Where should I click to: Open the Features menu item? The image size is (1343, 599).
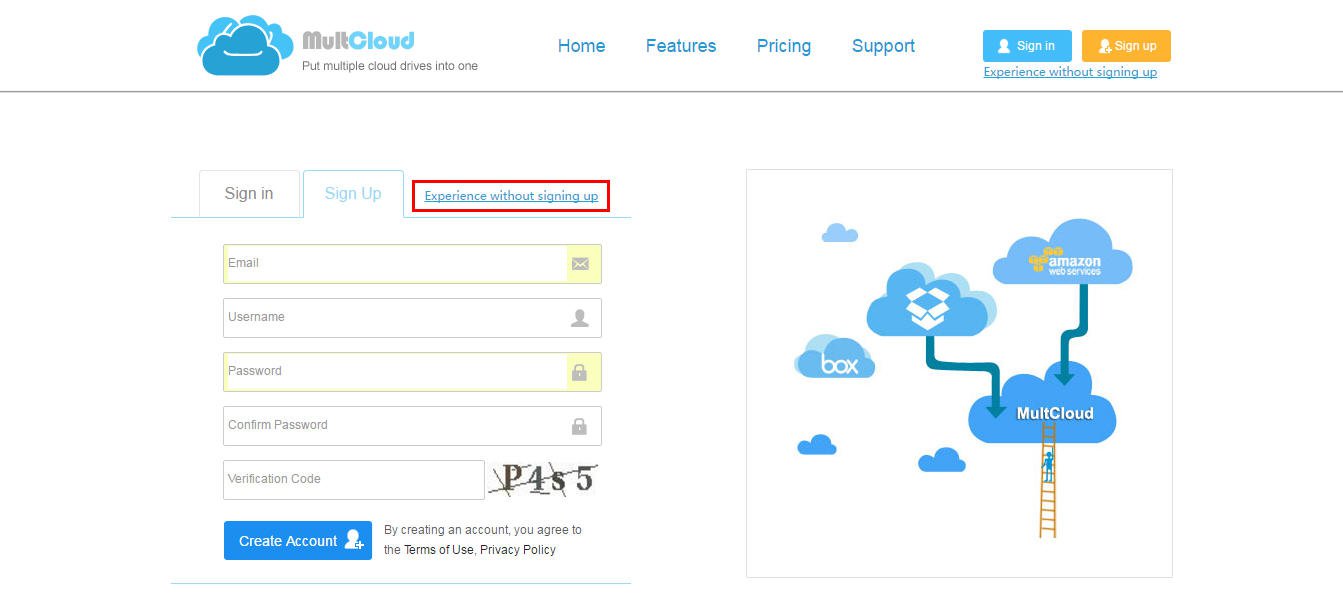[681, 46]
